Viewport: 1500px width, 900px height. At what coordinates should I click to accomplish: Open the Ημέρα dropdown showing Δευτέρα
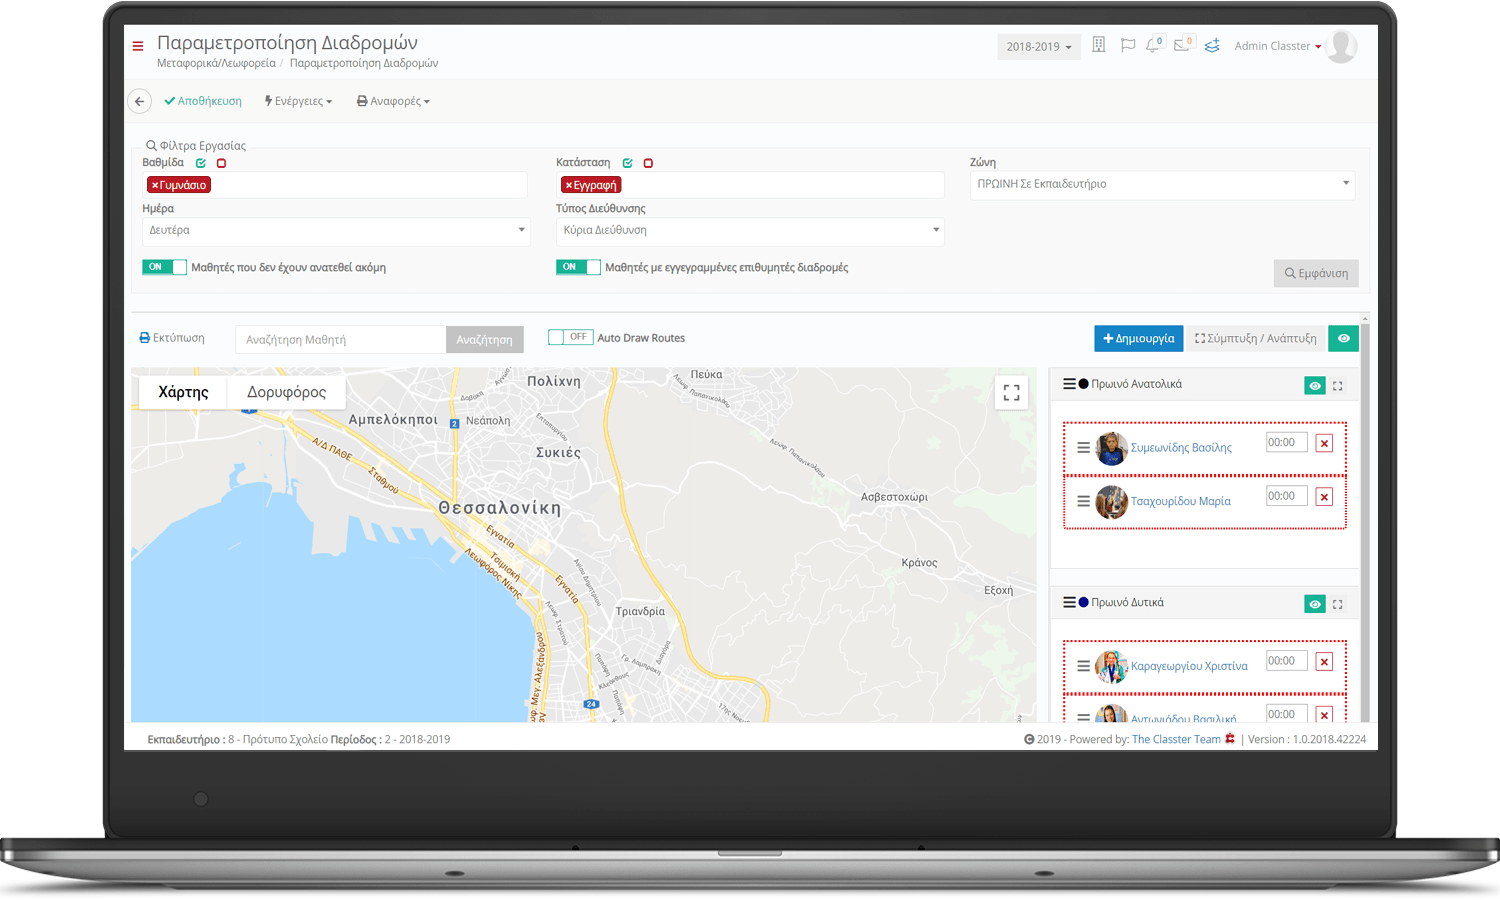(x=336, y=230)
